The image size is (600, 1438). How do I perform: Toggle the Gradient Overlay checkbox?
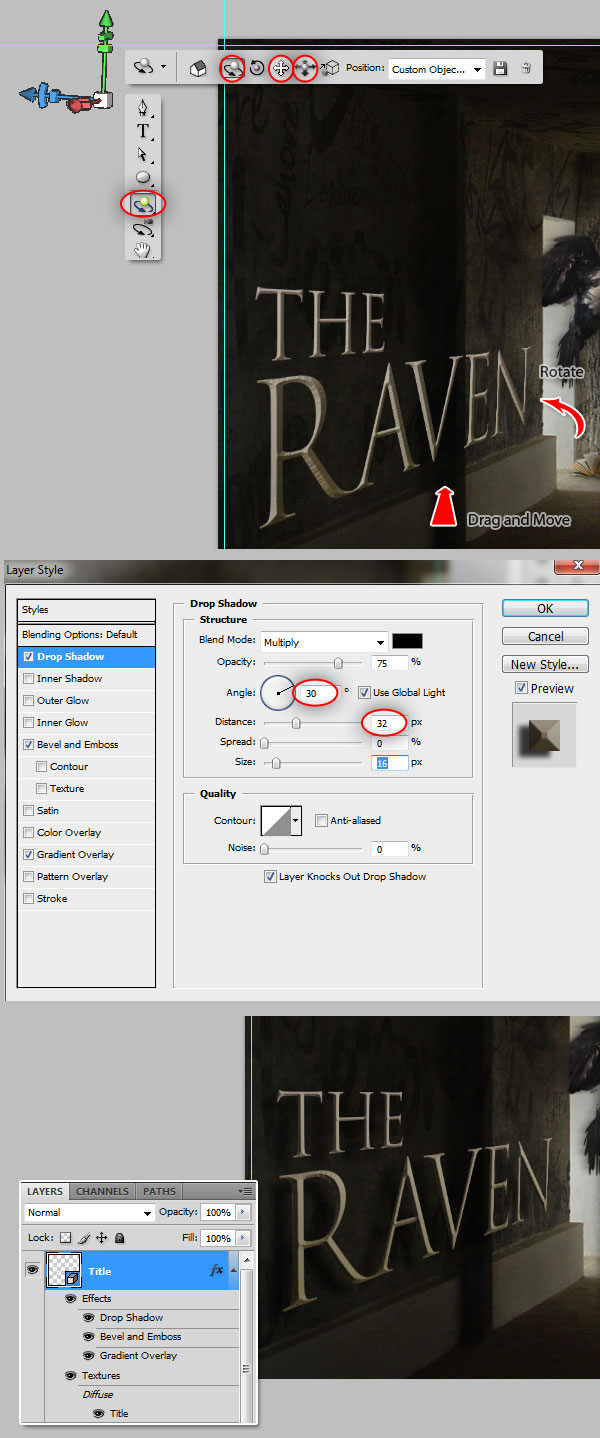28,855
